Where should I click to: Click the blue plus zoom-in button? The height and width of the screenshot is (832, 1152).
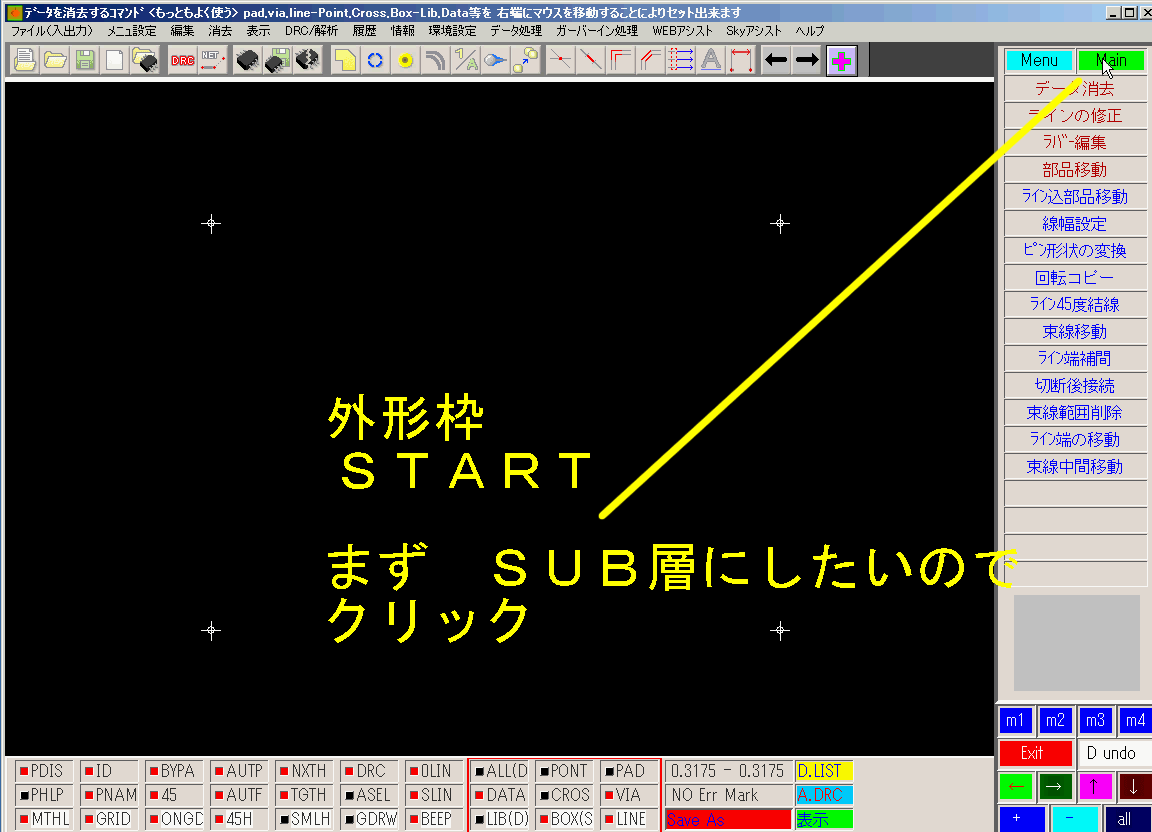1022,819
